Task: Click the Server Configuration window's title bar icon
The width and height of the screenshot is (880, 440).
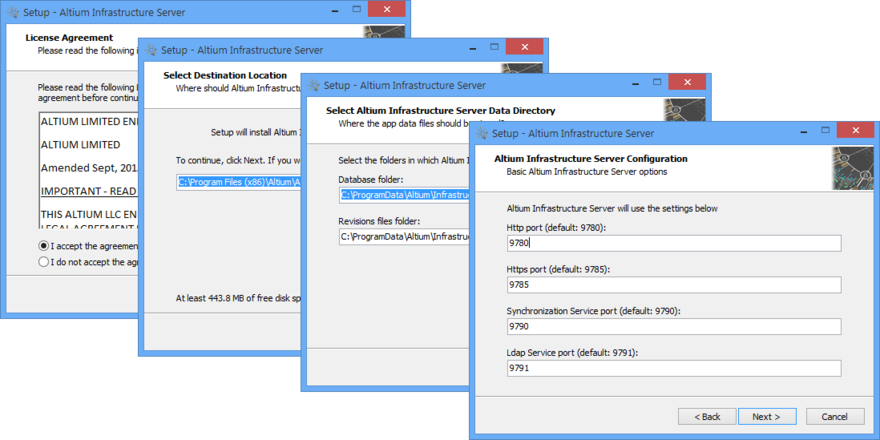Action: tap(482, 133)
